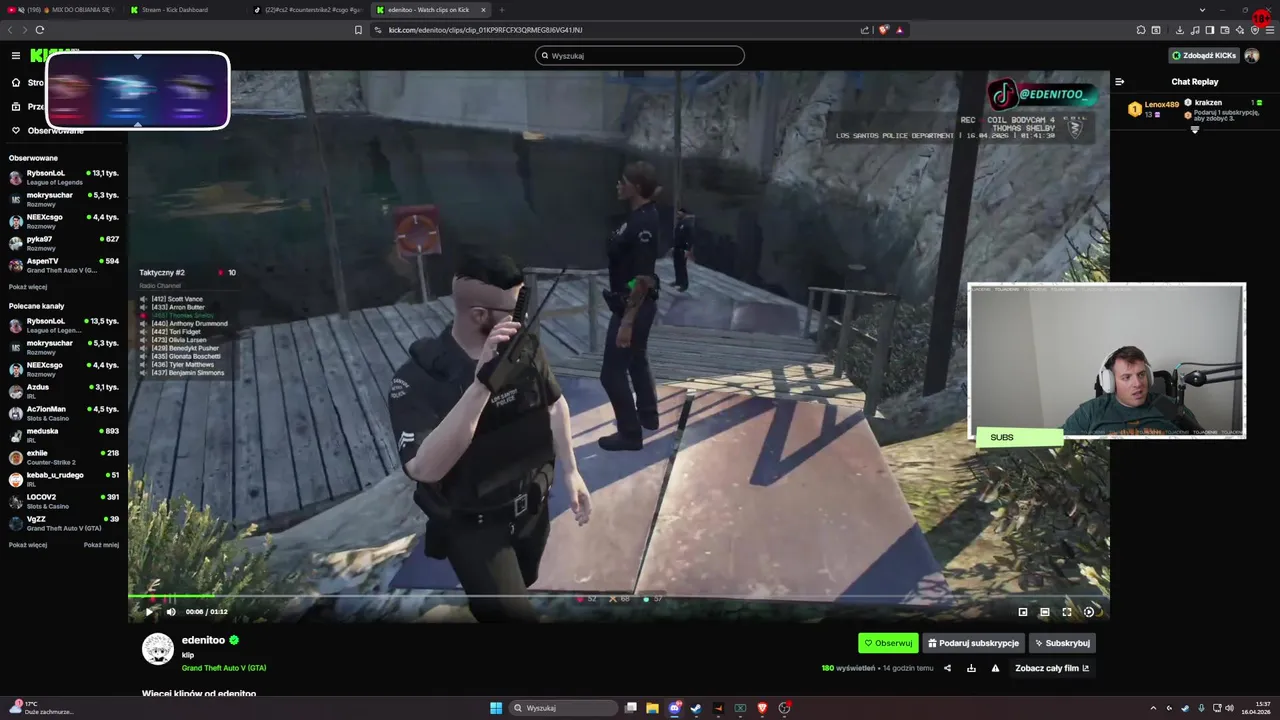Open the user profile avatar menu
Image resolution: width=1280 pixels, height=720 pixels.
tap(1252, 56)
